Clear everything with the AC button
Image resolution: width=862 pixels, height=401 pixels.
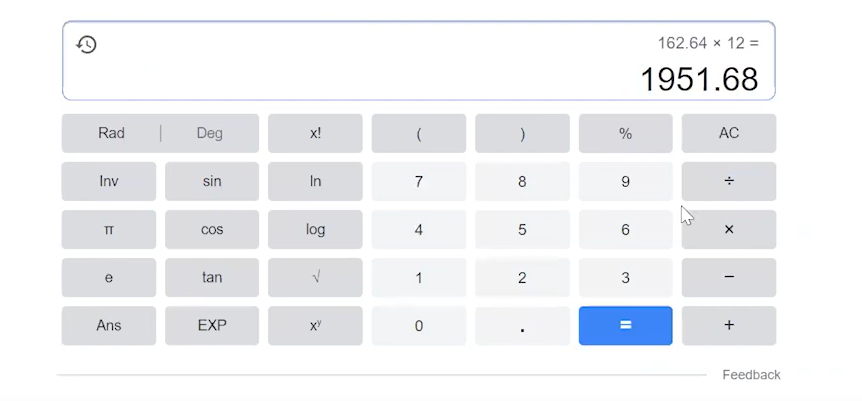[729, 133]
